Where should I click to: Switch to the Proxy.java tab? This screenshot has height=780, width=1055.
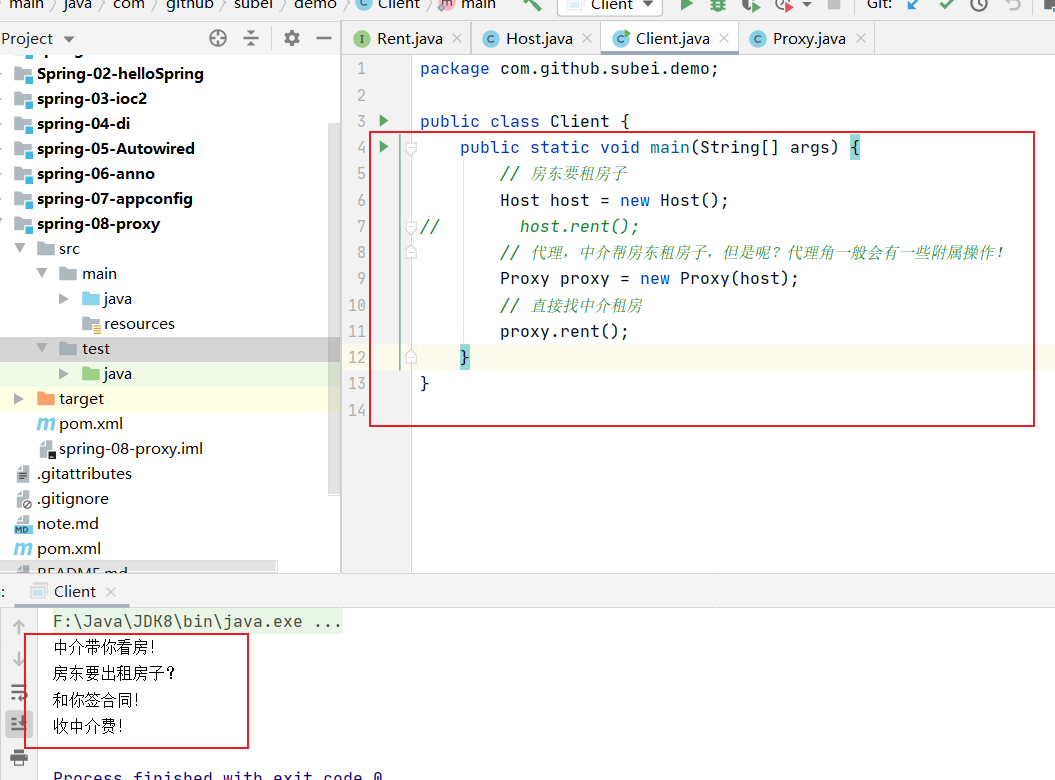(808, 38)
